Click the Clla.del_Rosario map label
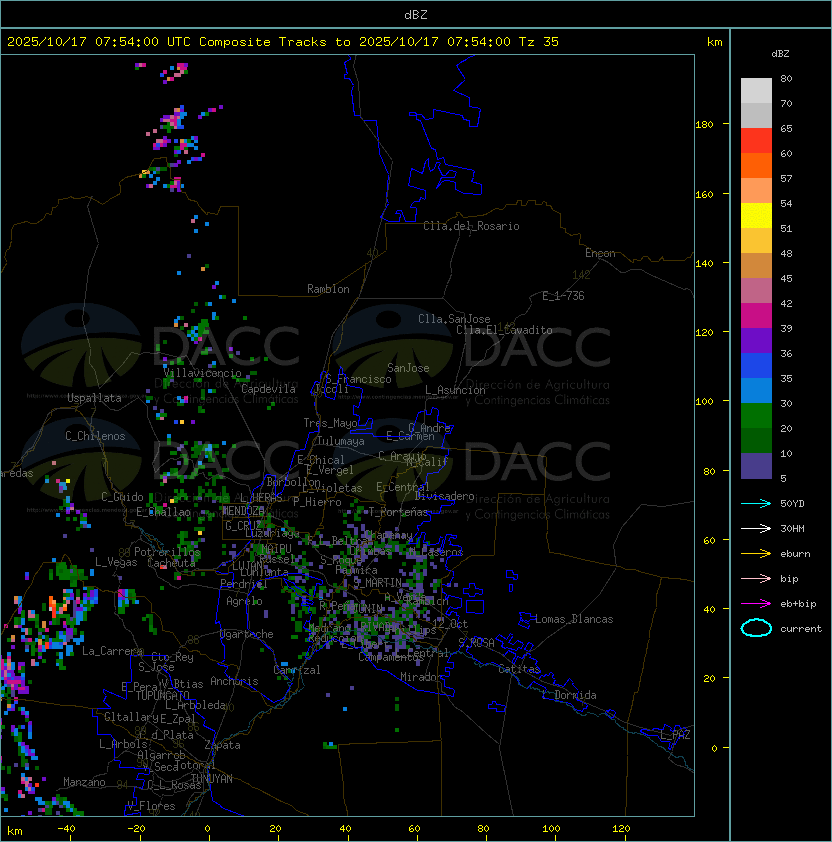832x842 pixels. (x=471, y=226)
